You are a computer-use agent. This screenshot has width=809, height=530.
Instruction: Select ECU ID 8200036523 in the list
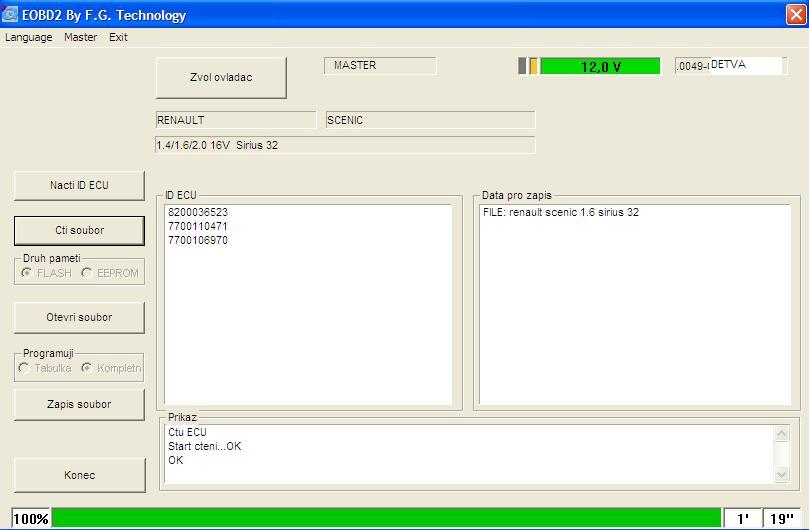(x=198, y=212)
